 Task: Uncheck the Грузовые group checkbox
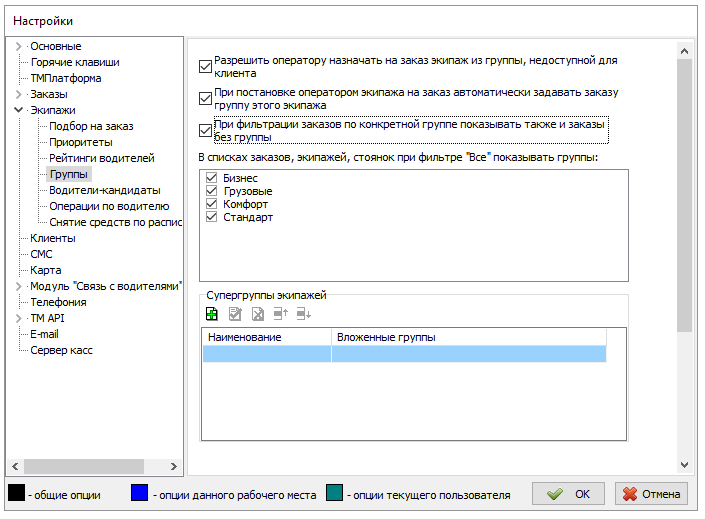click(211, 191)
